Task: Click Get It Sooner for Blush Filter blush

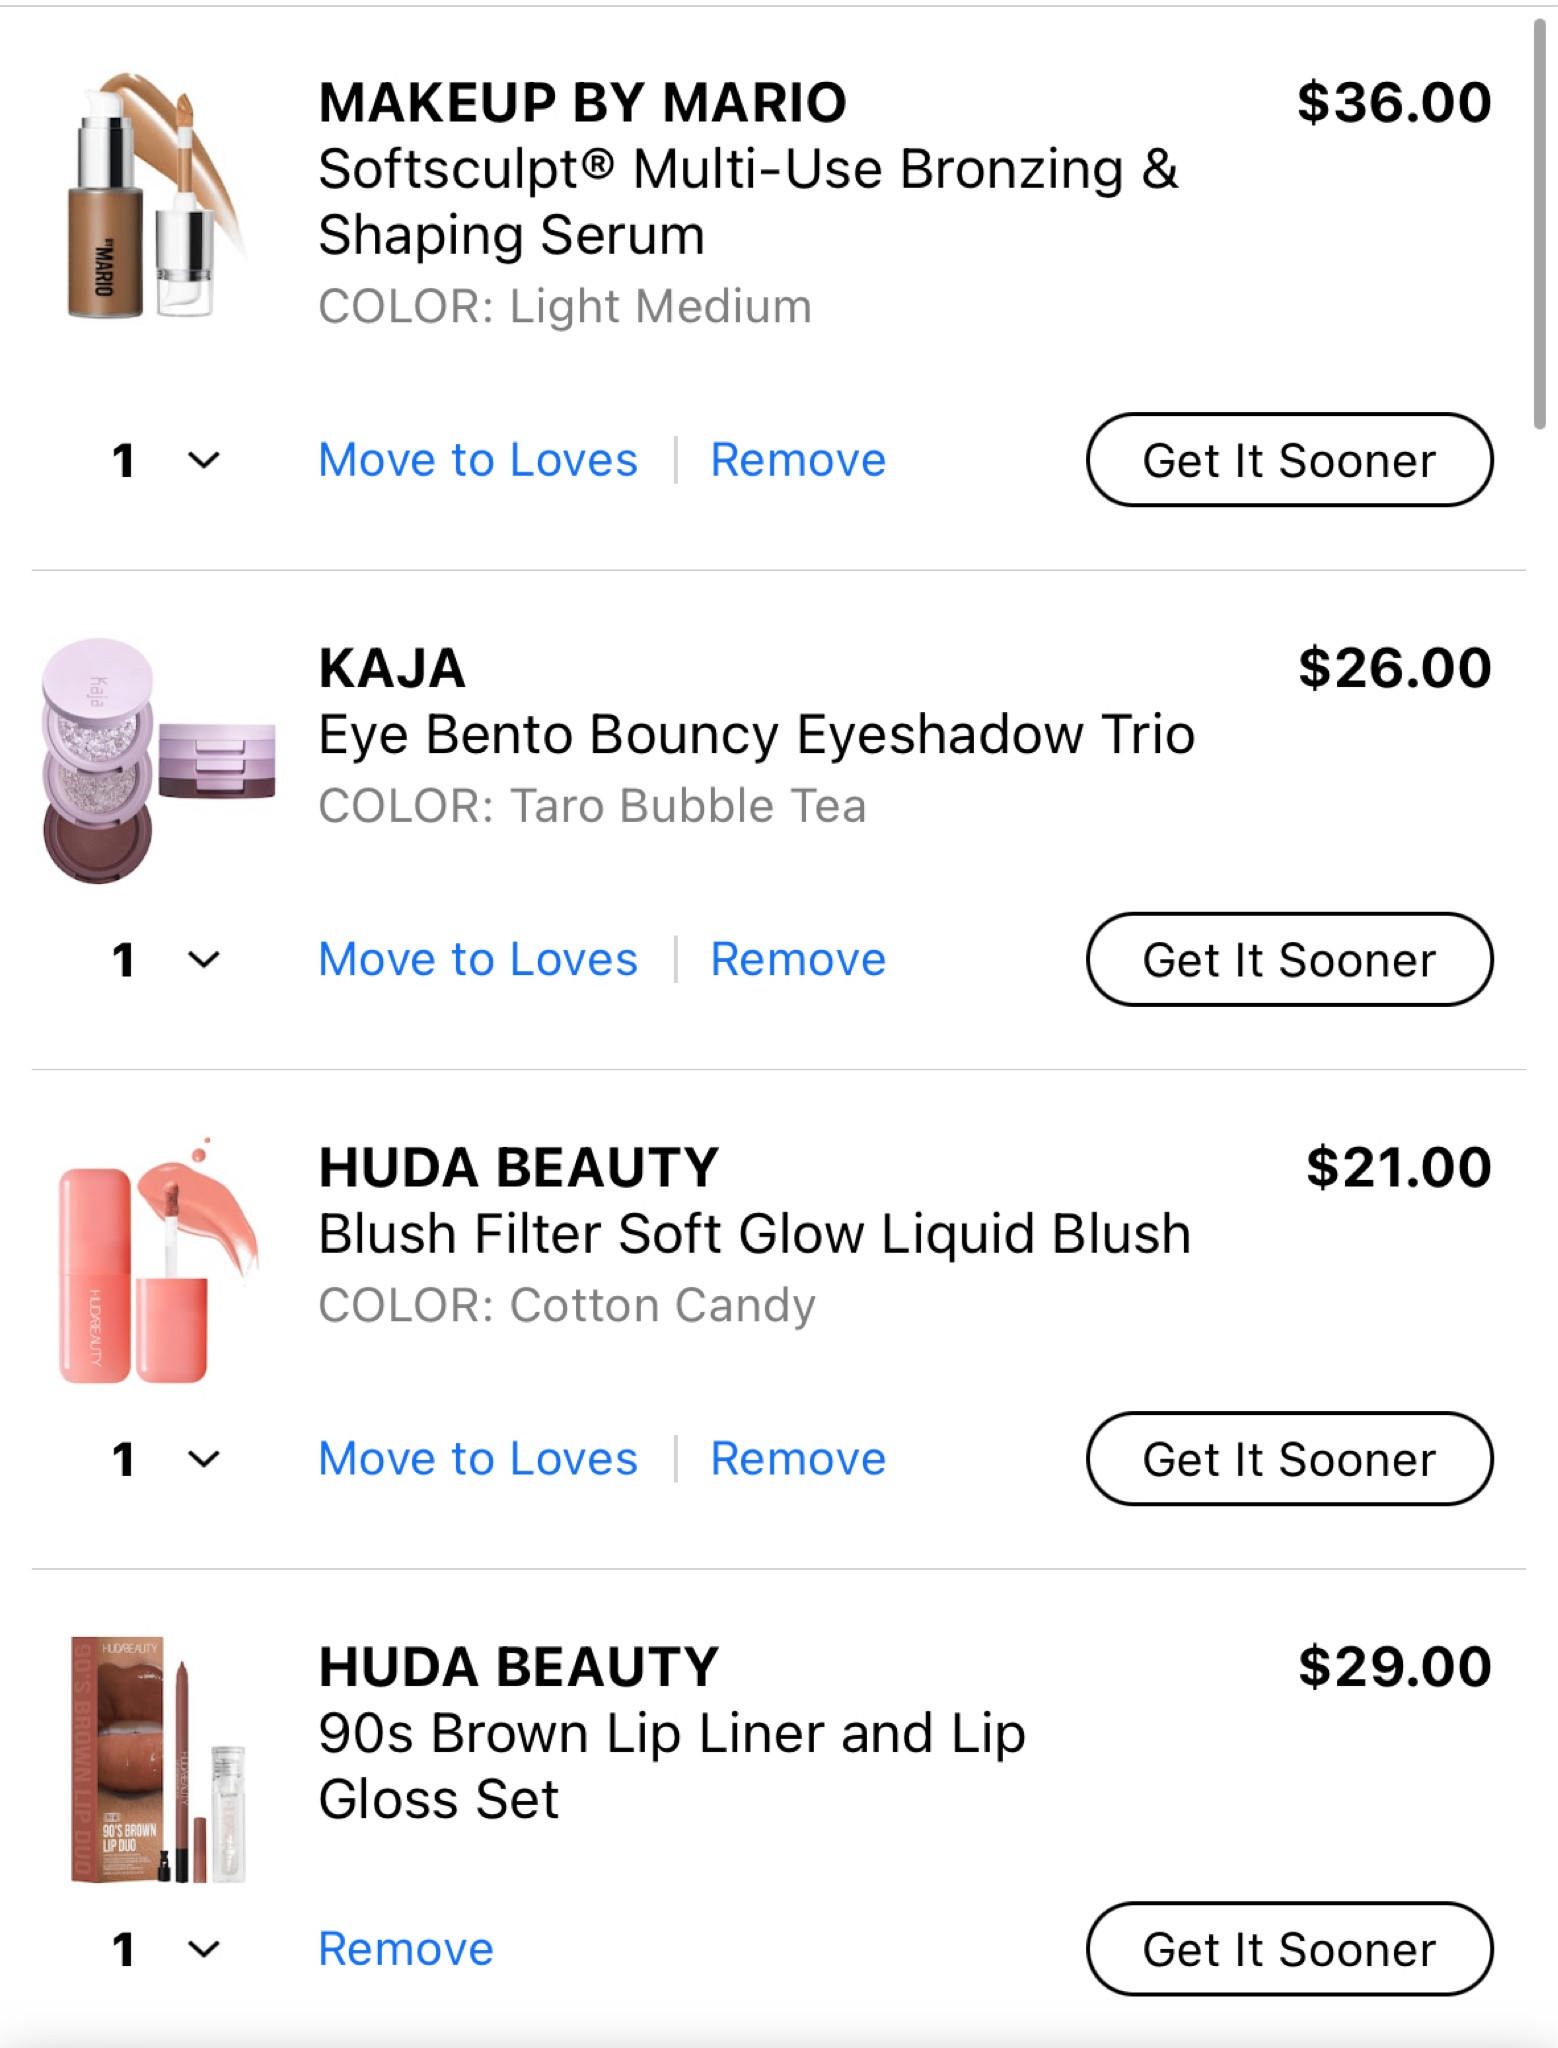Action: 1289,1459
